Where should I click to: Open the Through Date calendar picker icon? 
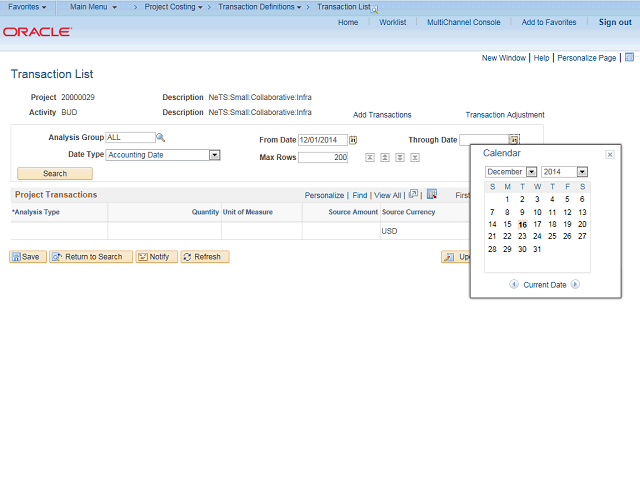coord(514,140)
